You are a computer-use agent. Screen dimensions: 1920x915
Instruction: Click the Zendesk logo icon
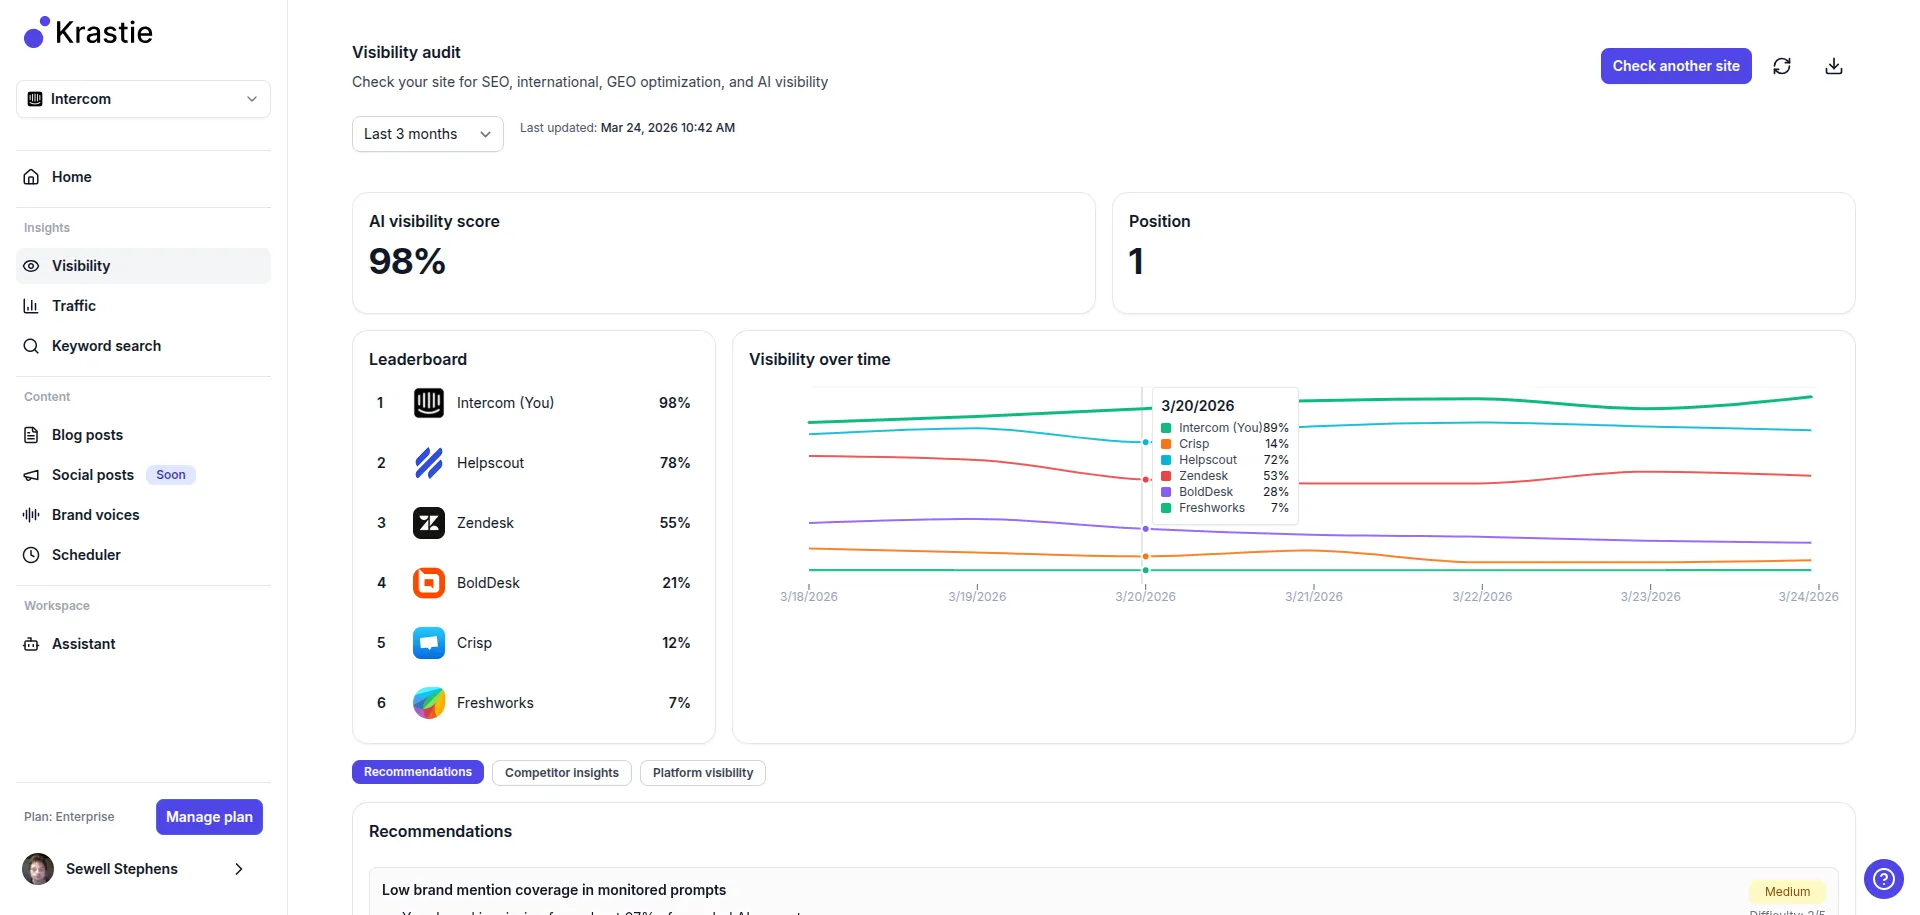[429, 523]
